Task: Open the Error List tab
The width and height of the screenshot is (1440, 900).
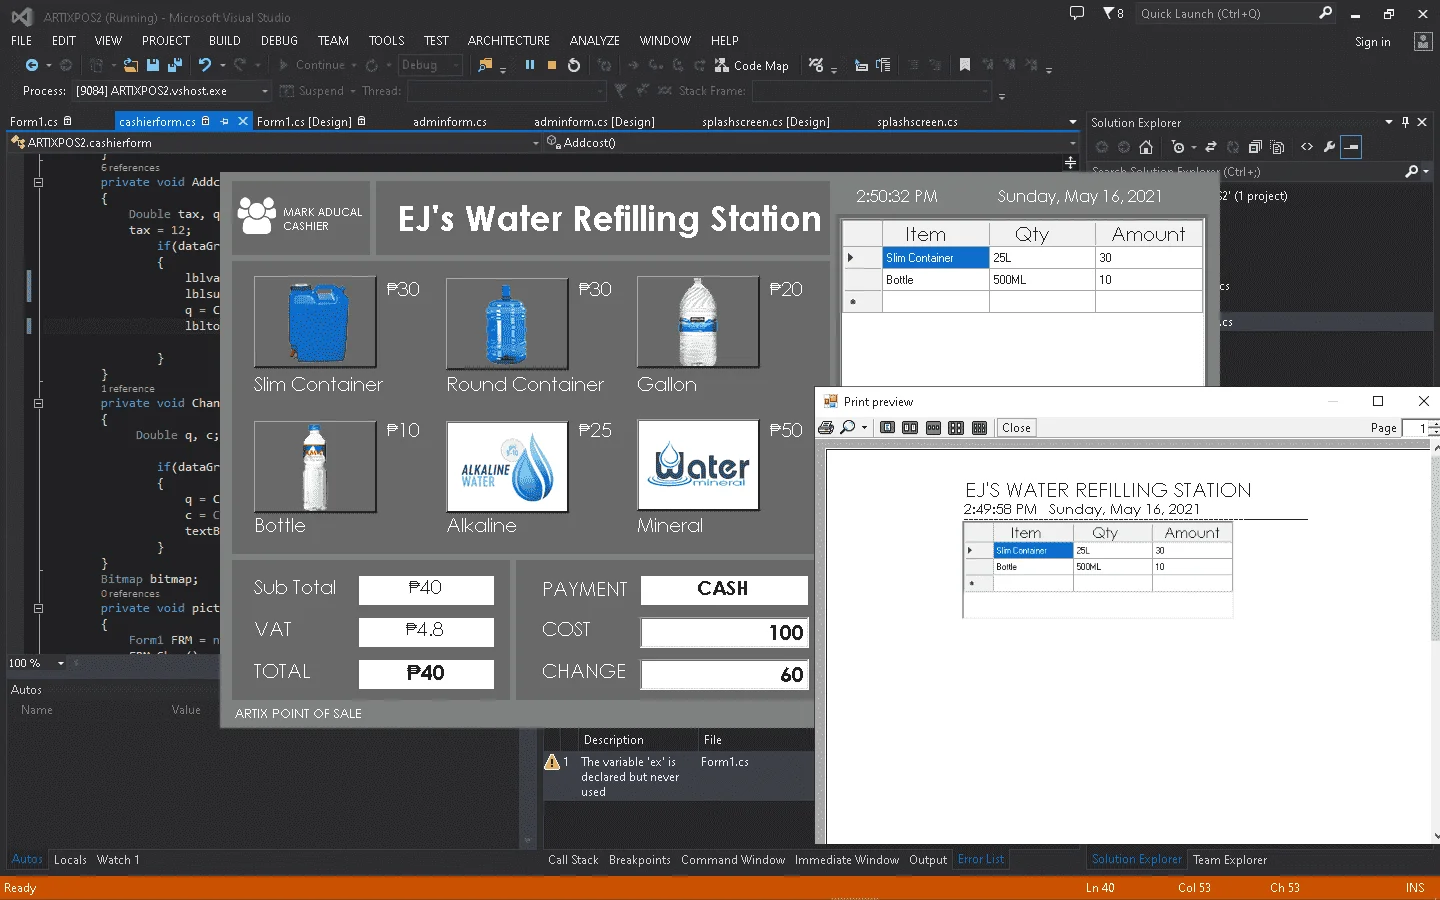Action: pos(981,859)
